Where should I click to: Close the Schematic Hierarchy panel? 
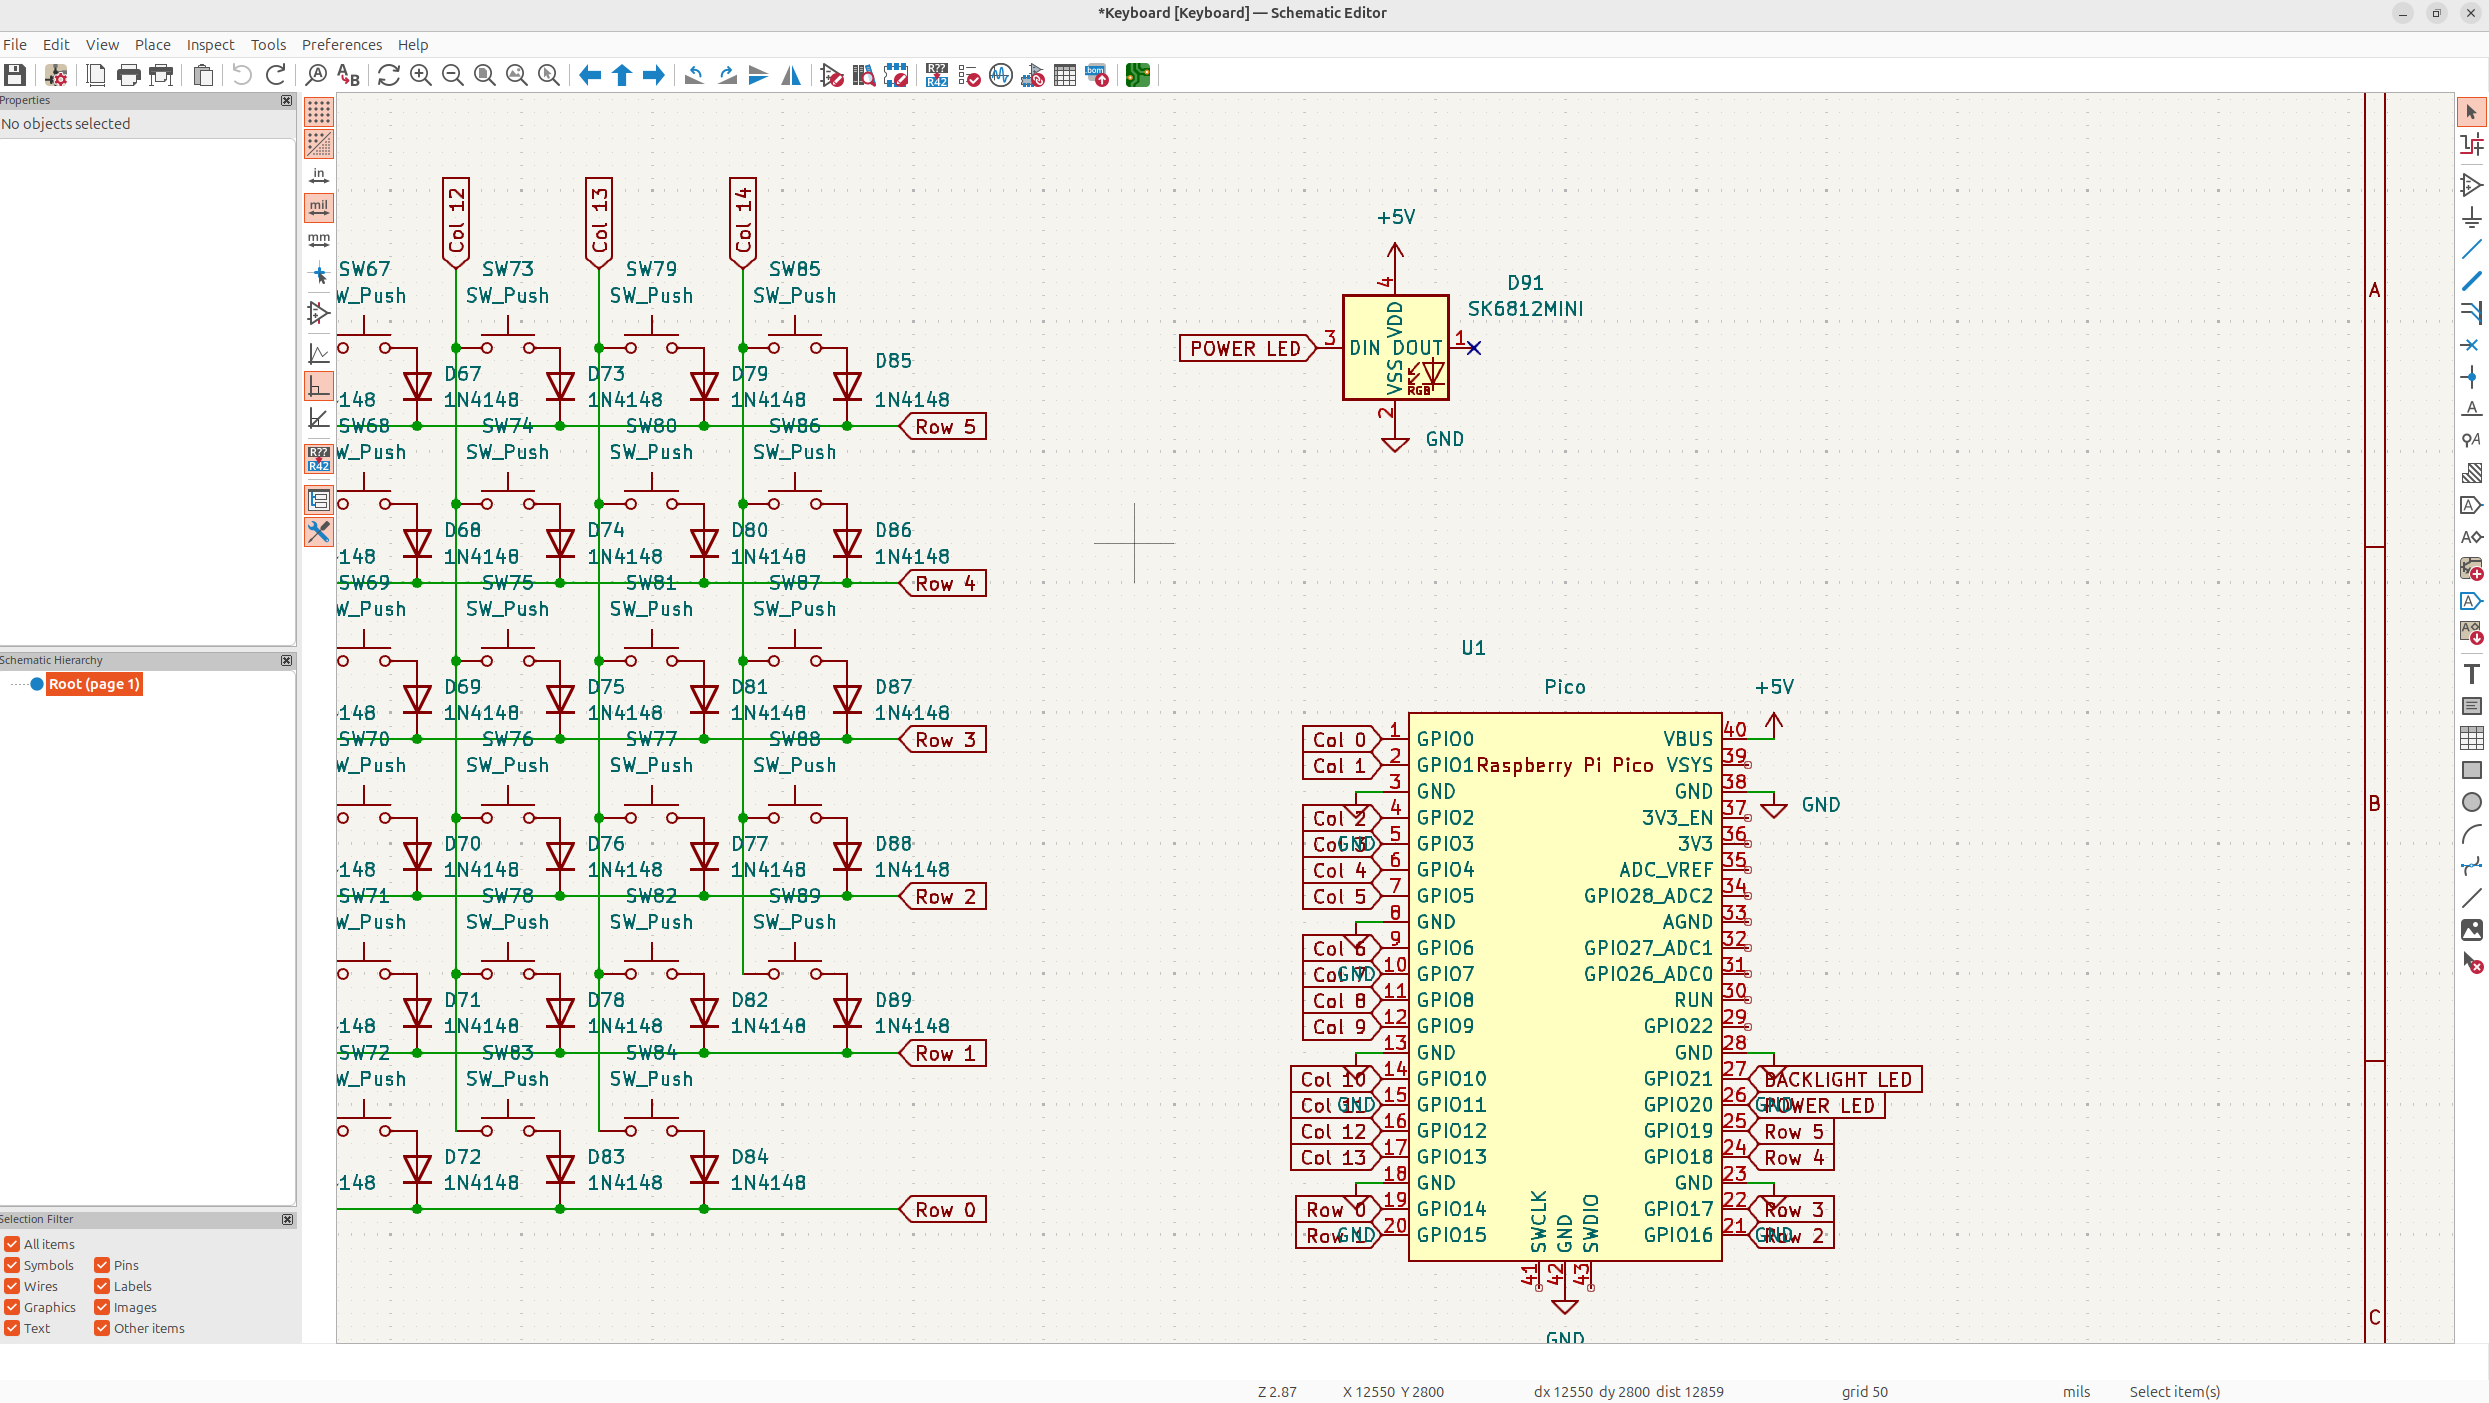(x=287, y=661)
